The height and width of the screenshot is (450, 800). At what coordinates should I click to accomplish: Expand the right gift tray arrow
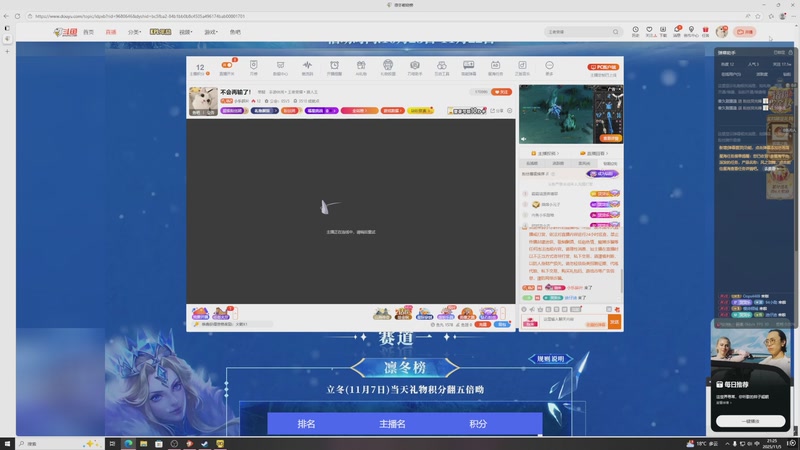503,313
